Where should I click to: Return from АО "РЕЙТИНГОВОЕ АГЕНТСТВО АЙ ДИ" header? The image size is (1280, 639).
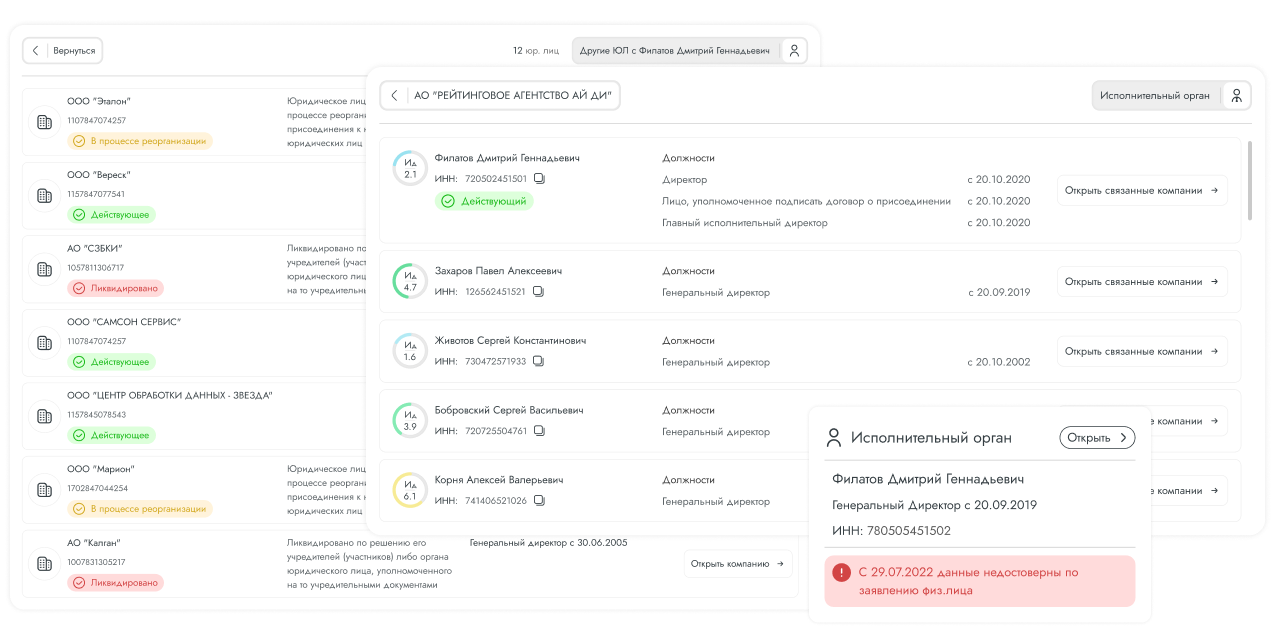[394, 96]
